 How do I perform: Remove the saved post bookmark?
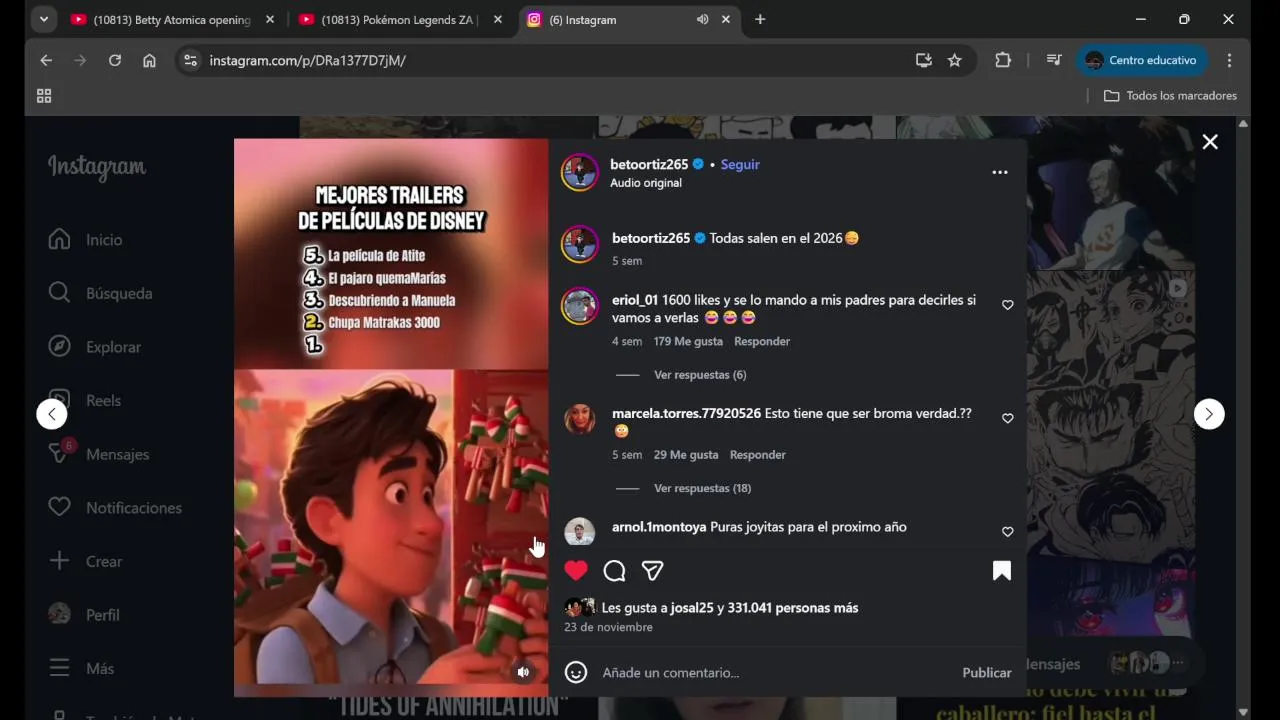(x=1001, y=571)
